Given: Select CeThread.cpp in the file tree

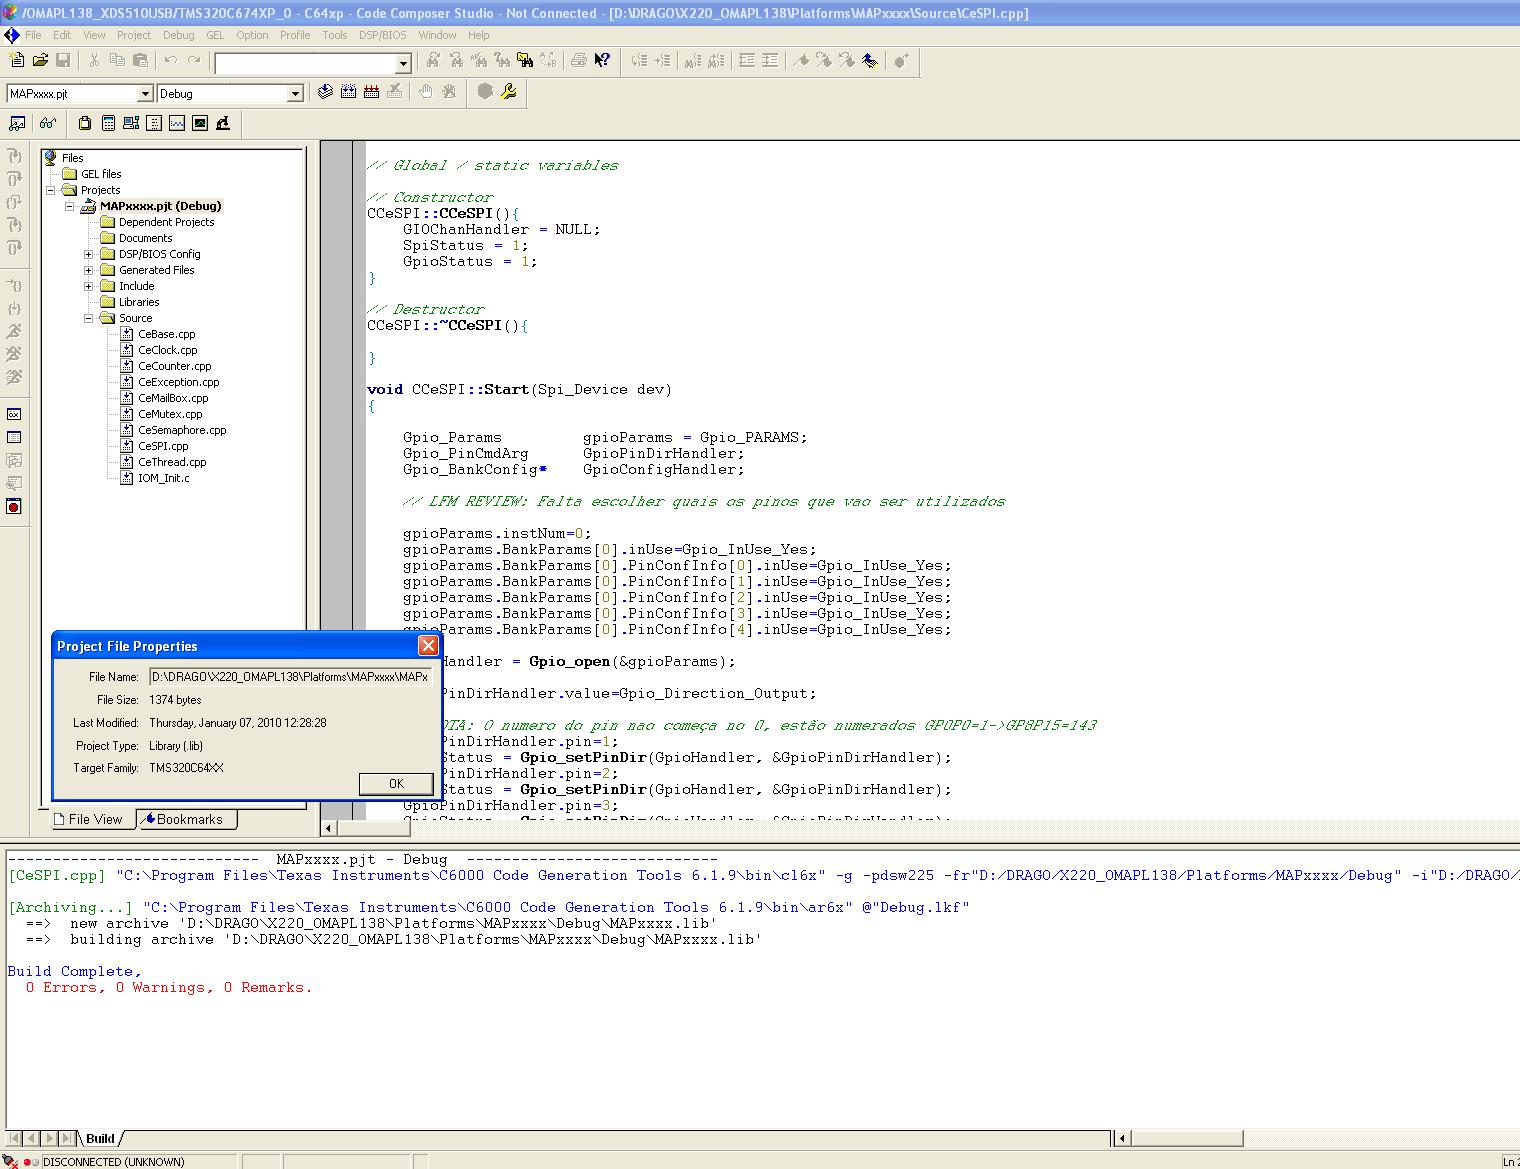Looking at the screenshot, I should pos(172,462).
